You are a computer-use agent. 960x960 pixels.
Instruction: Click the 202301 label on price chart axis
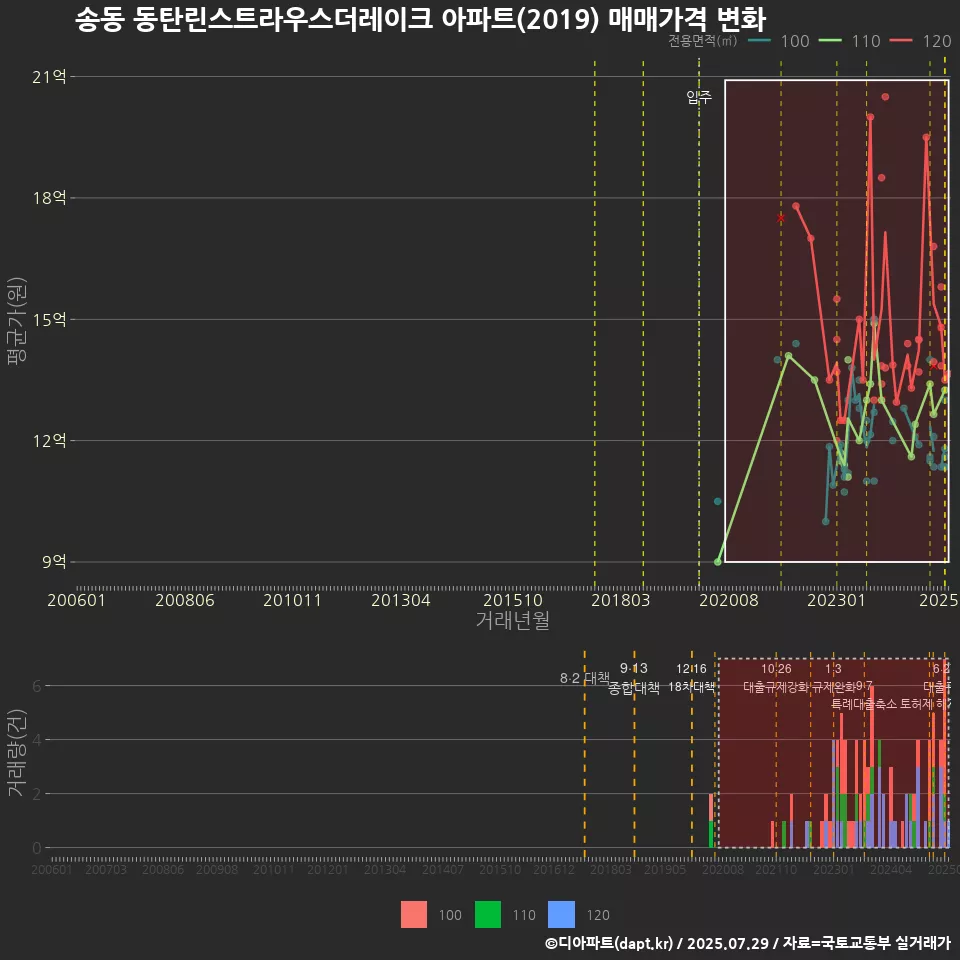point(836,600)
